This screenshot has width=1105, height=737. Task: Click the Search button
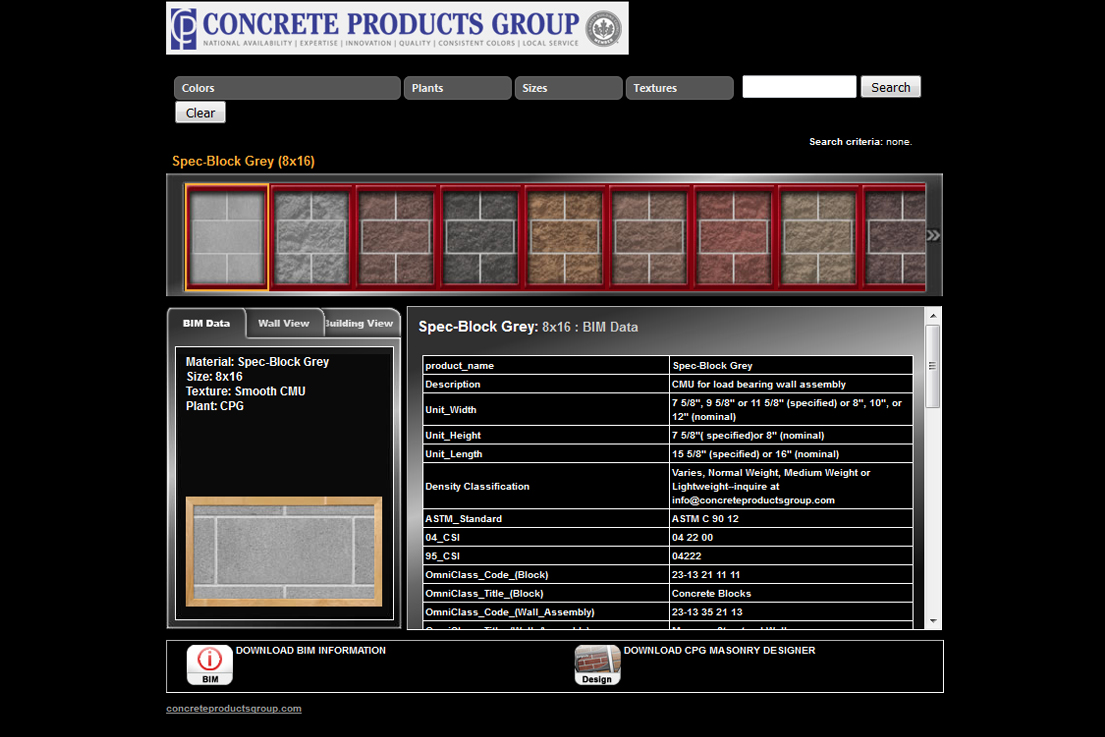(891, 87)
